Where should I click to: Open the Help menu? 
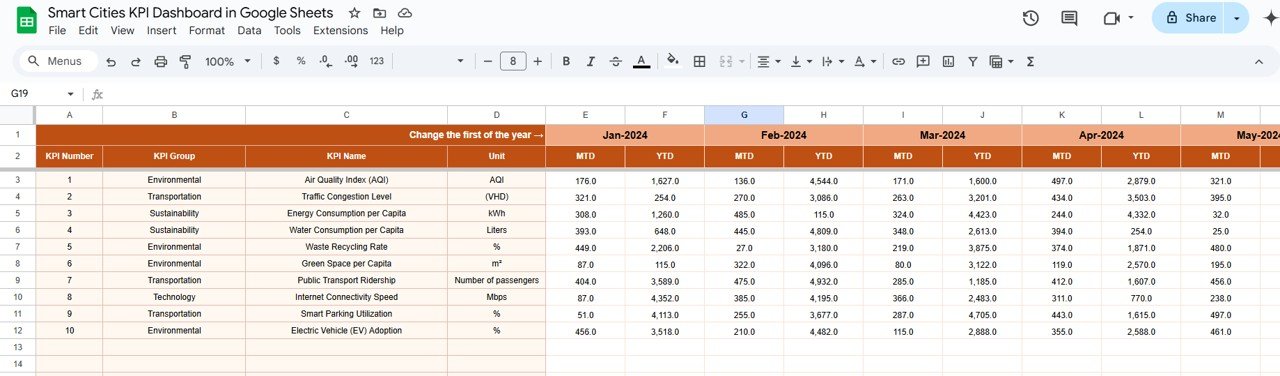pyautogui.click(x=392, y=30)
